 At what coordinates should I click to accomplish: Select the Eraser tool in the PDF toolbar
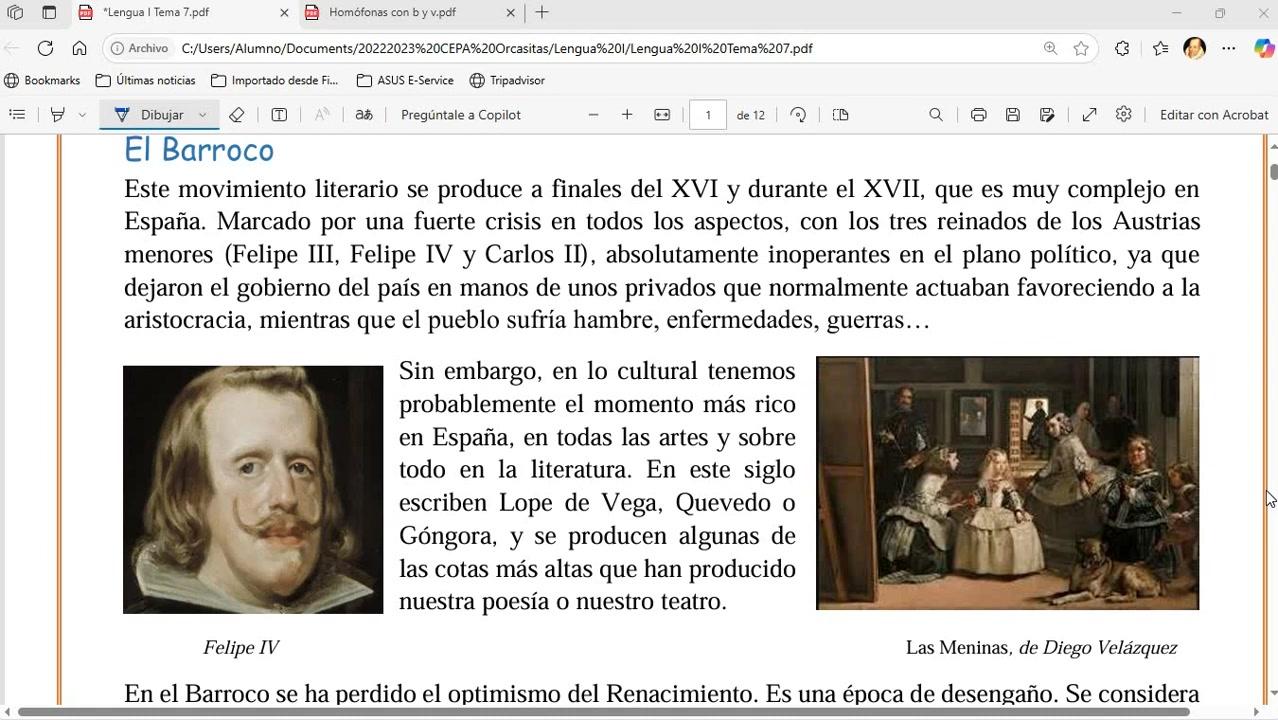point(237,115)
